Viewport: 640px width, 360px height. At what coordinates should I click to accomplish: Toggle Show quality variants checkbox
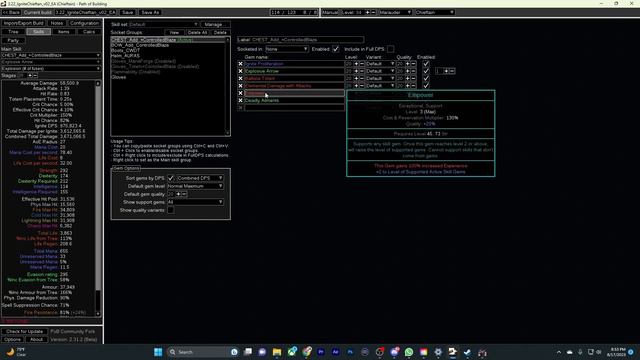pos(171,210)
